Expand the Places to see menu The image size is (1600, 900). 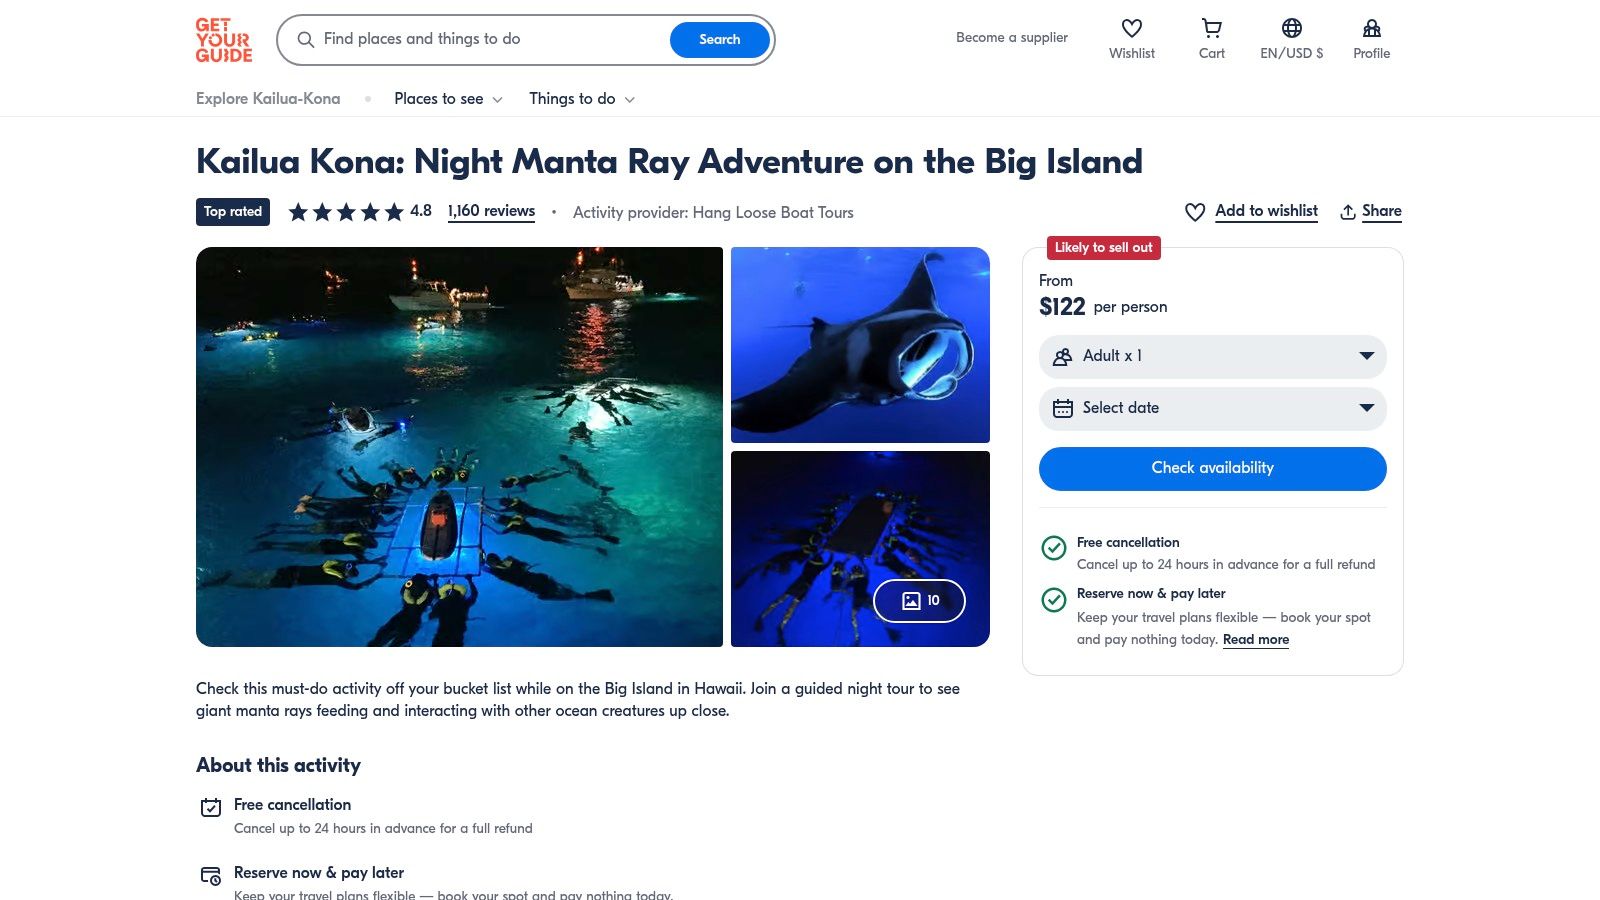click(x=448, y=99)
